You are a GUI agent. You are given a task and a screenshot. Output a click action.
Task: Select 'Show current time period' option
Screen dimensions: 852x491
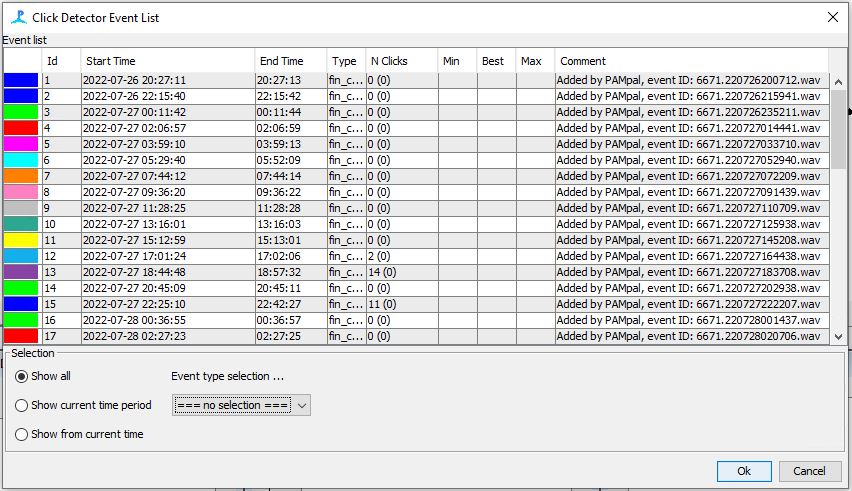click(21, 405)
